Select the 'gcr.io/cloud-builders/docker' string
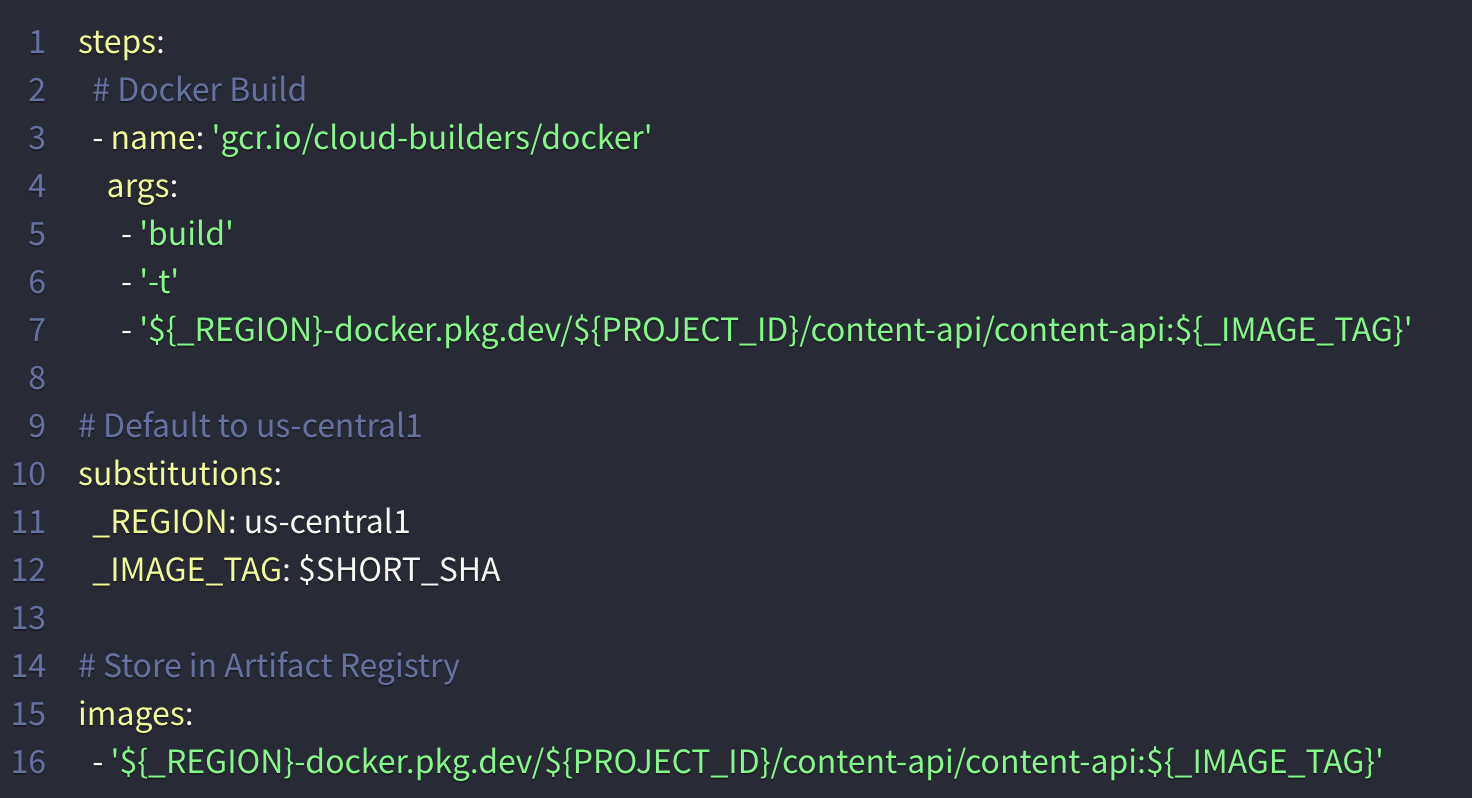Image resolution: width=1472 pixels, height=798 pixels. point(432,138)
